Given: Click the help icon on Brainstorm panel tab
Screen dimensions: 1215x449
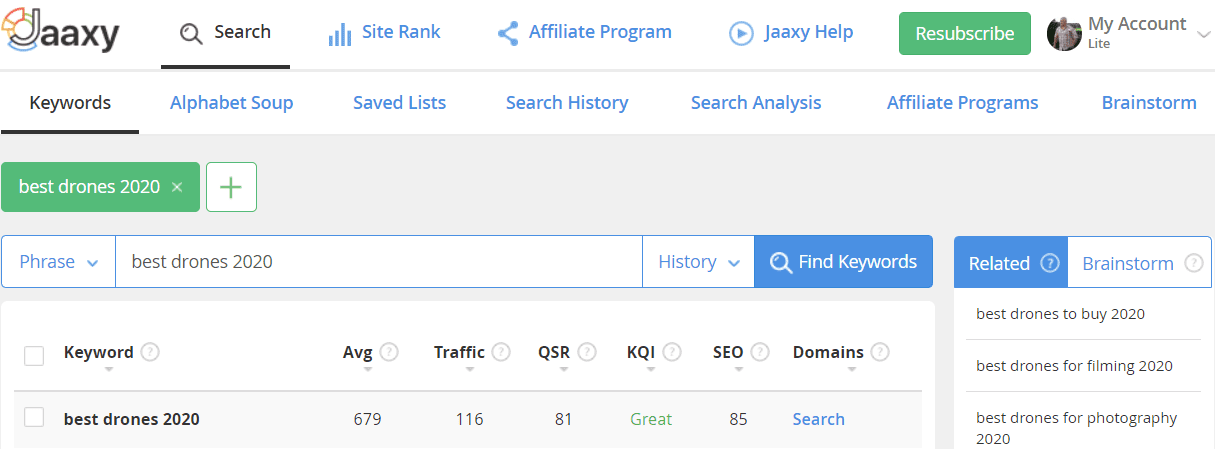Looking at the screenshot, I should [x=1193, y=263].
